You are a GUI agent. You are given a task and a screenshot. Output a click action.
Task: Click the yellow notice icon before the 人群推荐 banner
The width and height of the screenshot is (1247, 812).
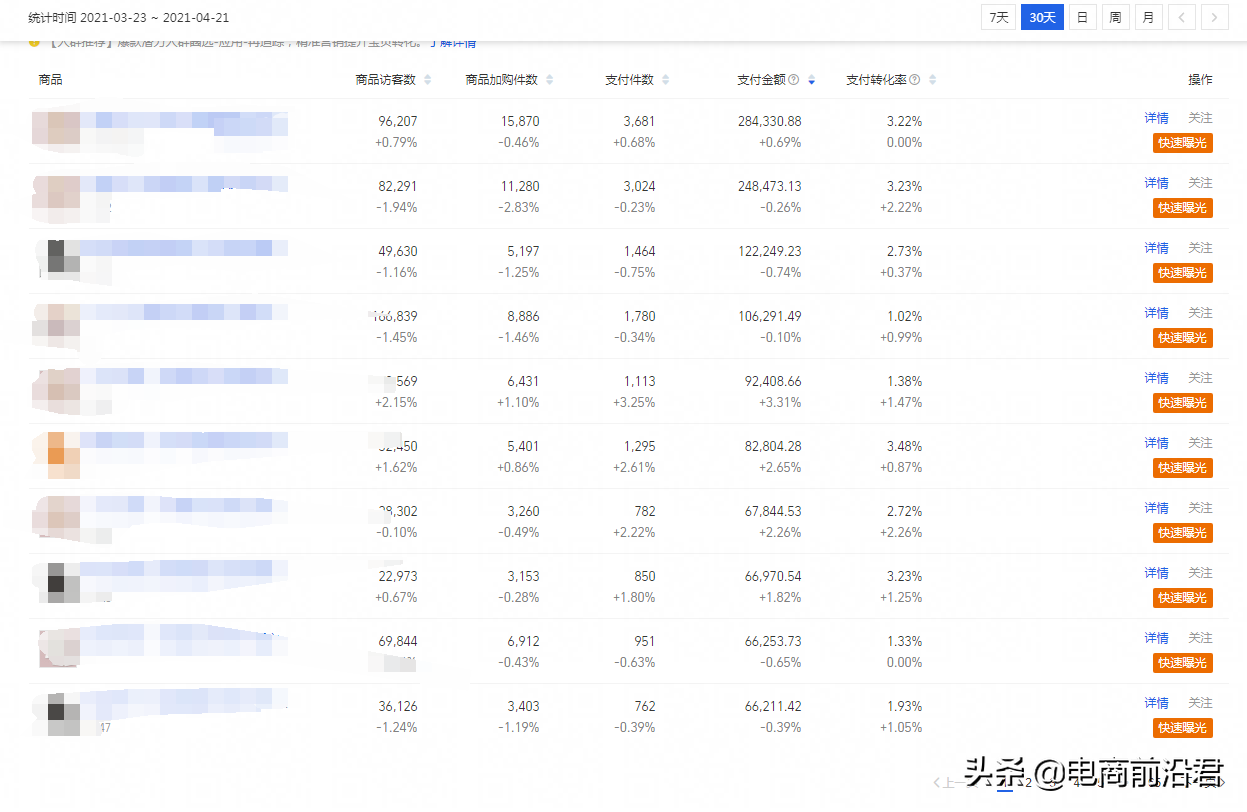34,43
